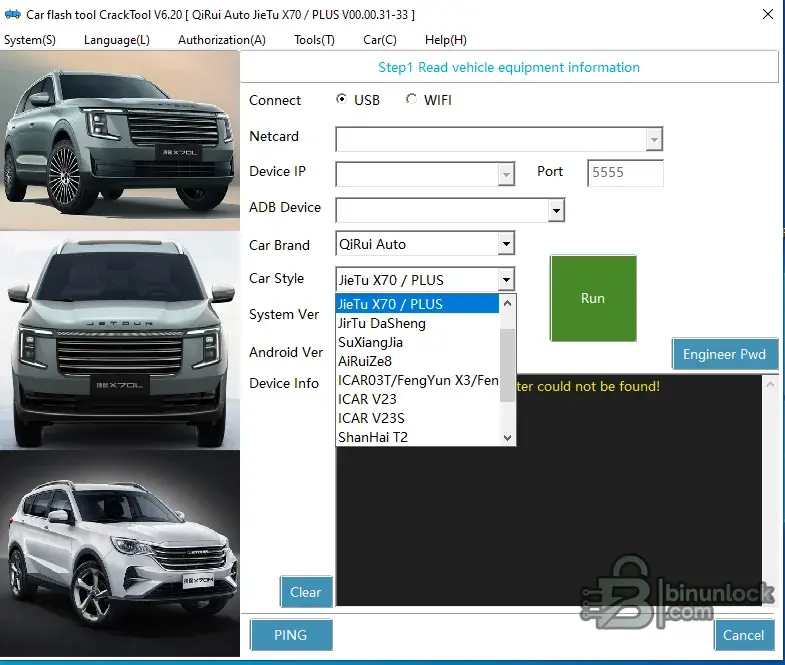Expand the ADB Device dropdown
The width and height of the screenshot is (785, 665).
[x=556, y=210]
